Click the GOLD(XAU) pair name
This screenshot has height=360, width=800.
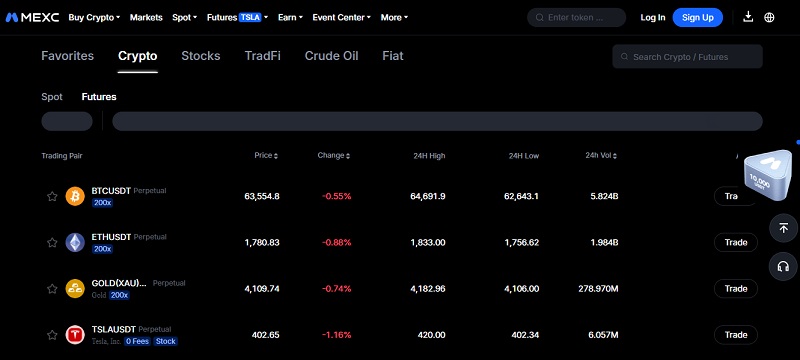(119, 283)
